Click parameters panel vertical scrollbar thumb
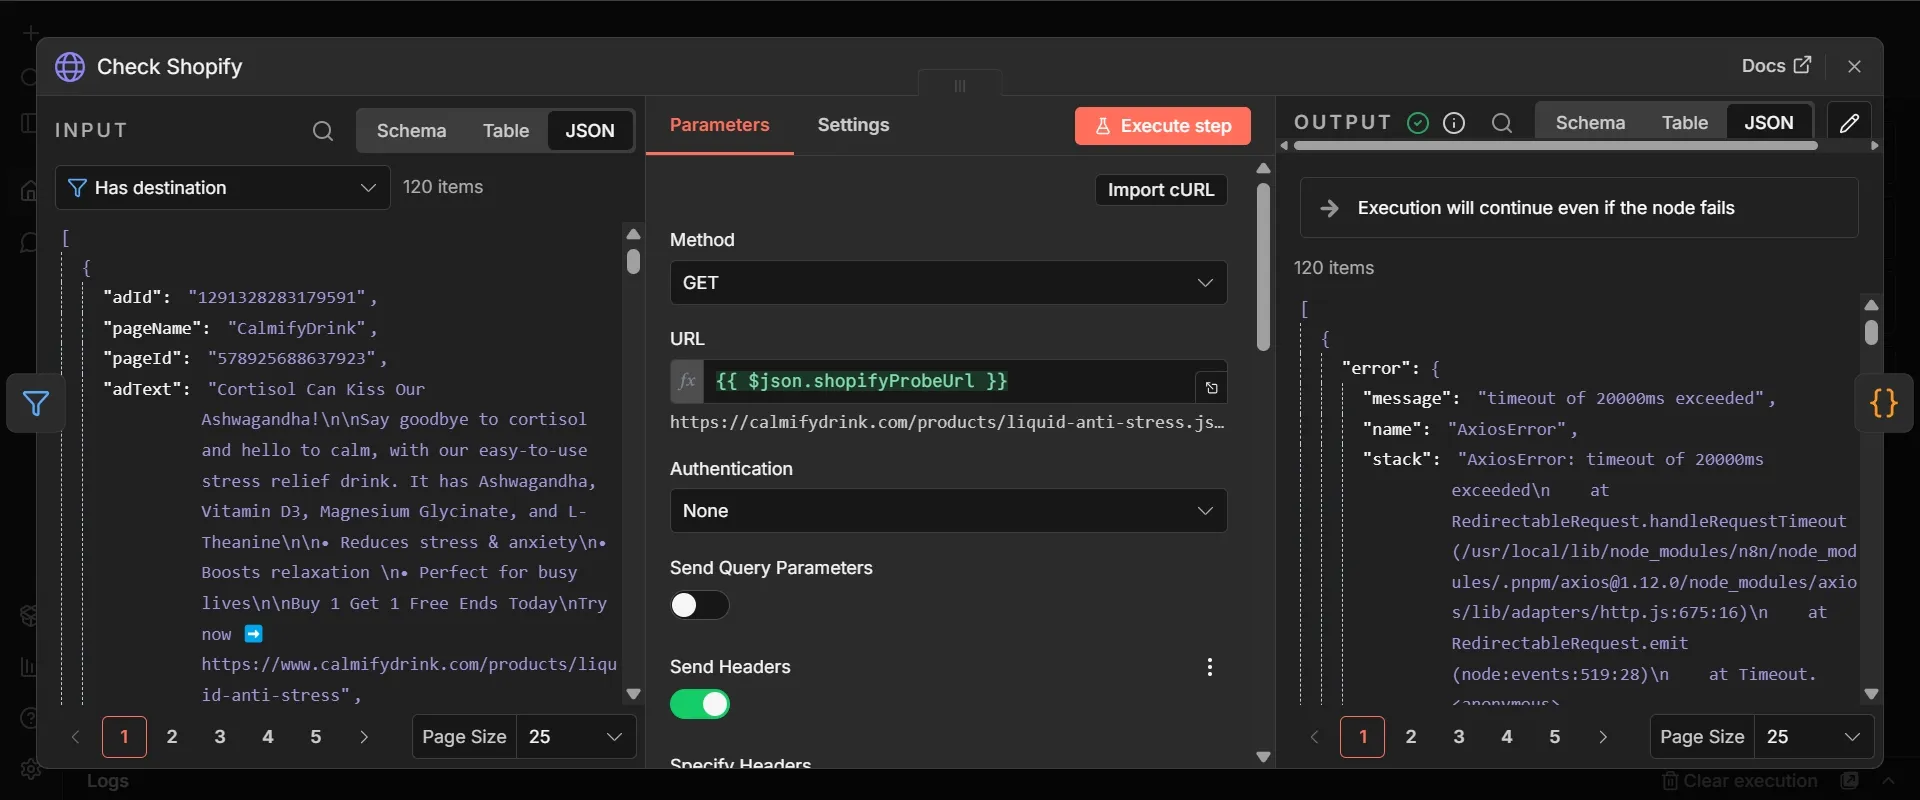This screenshot has width=1920, height=800. [1263, 266]
